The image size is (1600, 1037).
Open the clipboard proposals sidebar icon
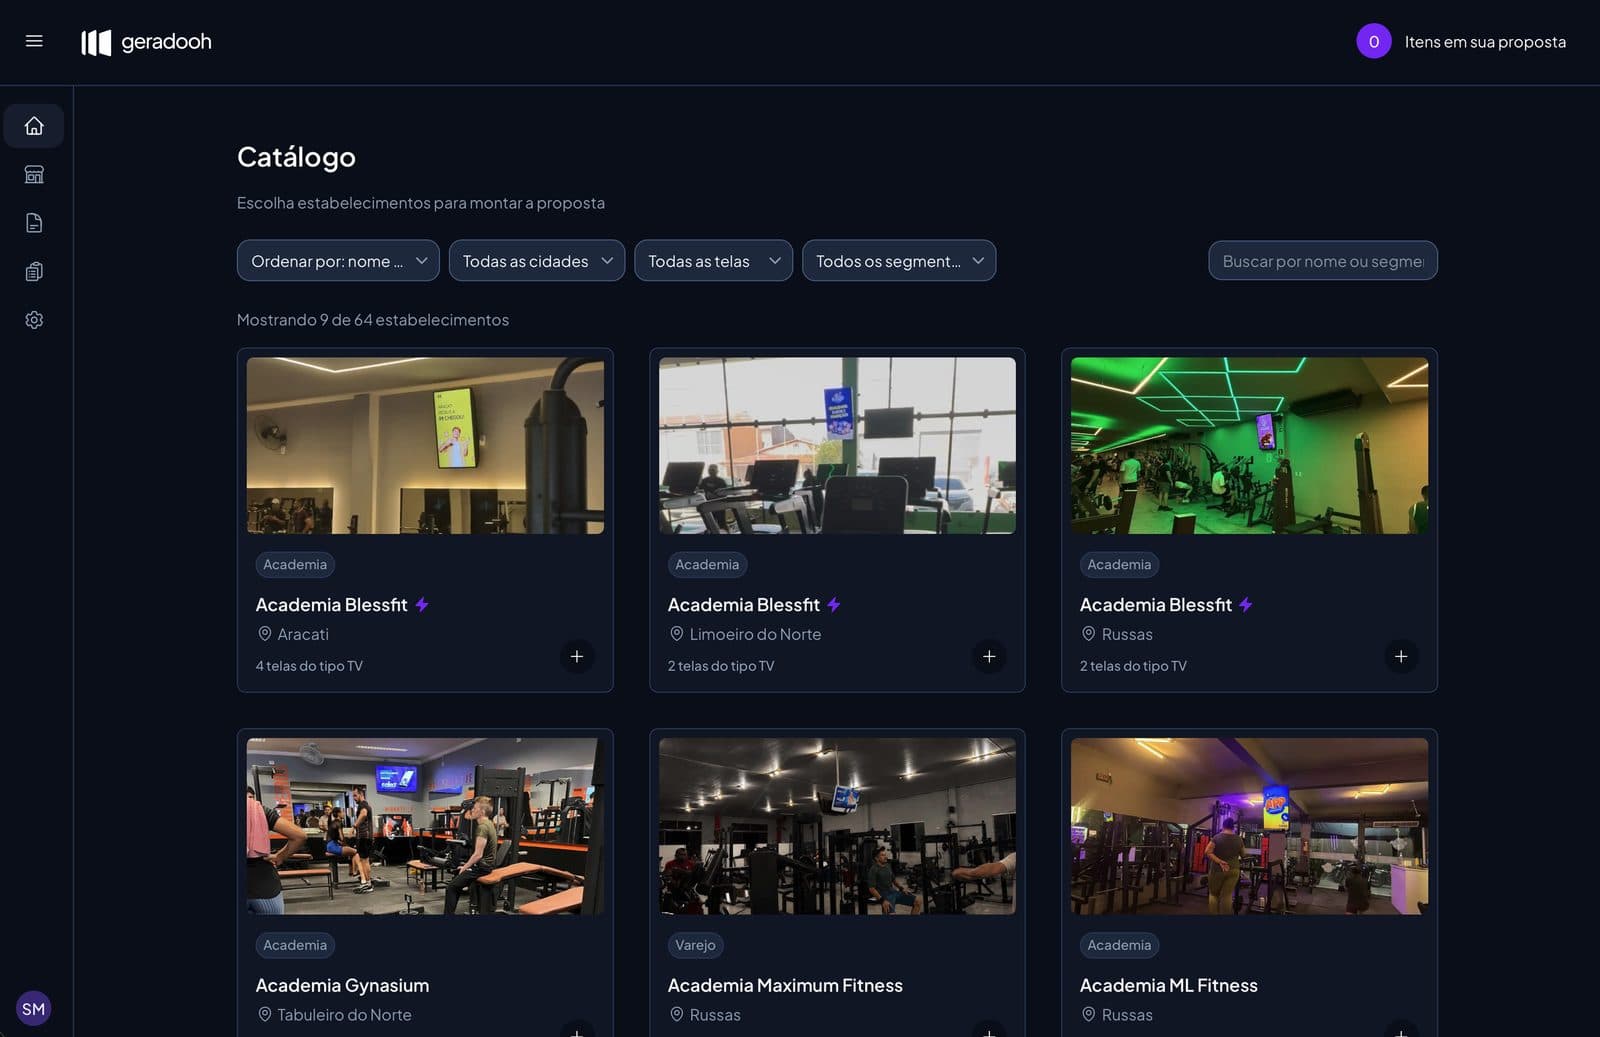34,271
